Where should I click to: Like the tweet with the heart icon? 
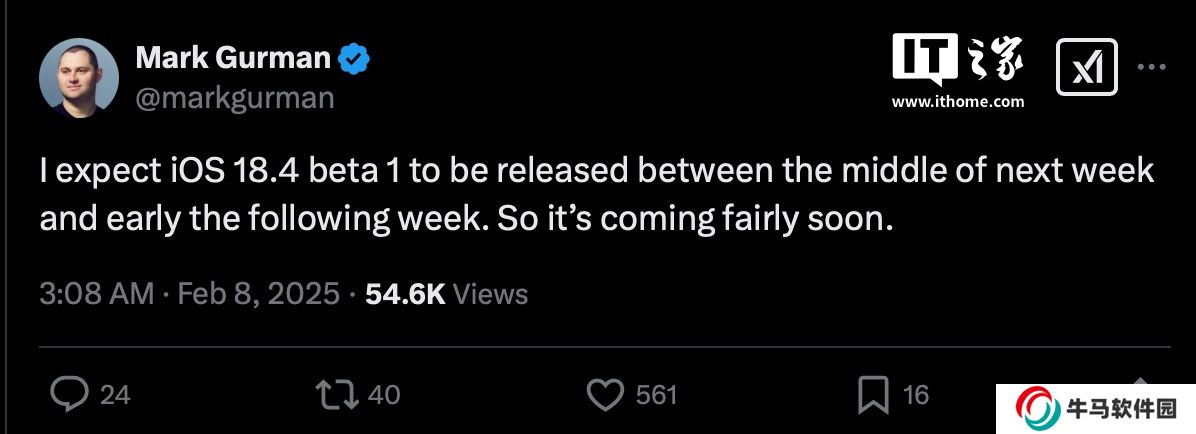pos(604,395)
